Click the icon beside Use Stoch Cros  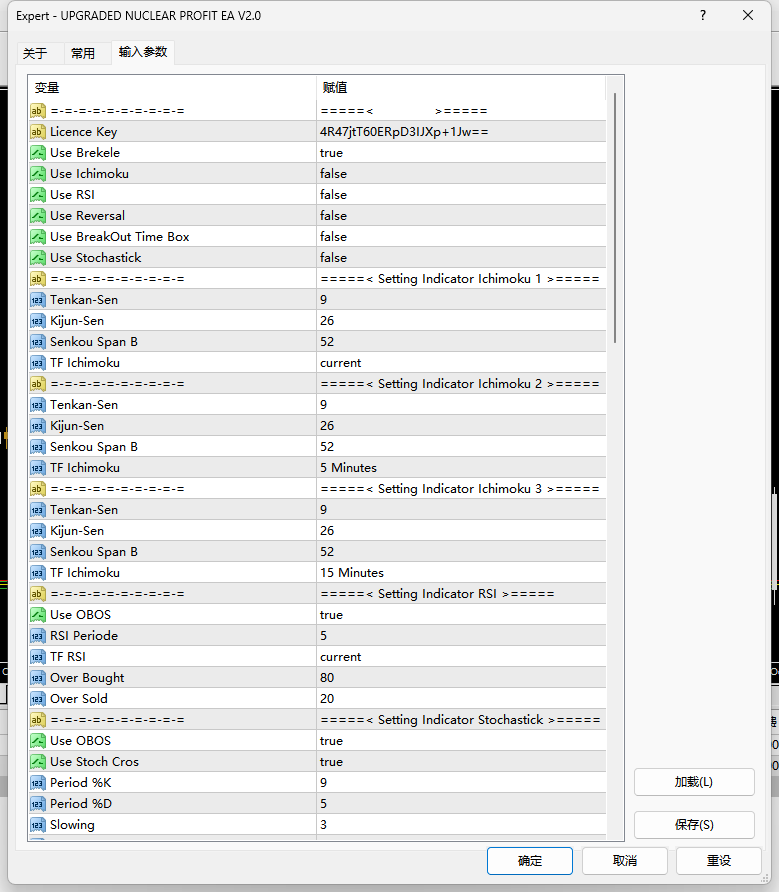coord(38,762)
